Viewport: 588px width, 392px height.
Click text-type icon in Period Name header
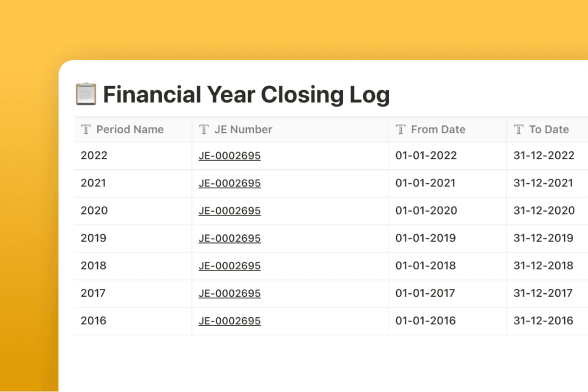pos(86,129)
